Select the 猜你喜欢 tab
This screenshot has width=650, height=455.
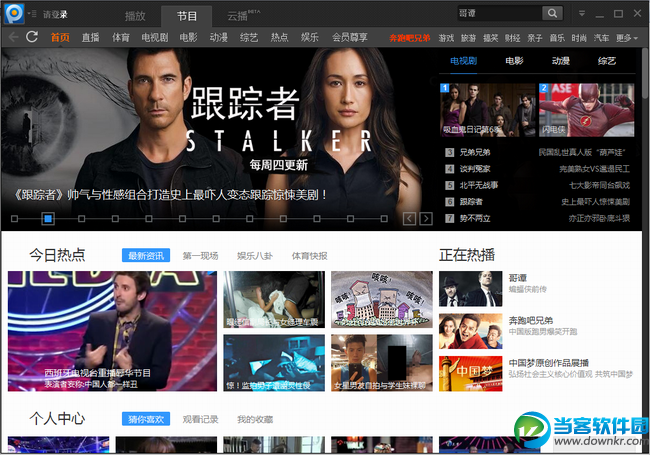click(x=146, y=419)
